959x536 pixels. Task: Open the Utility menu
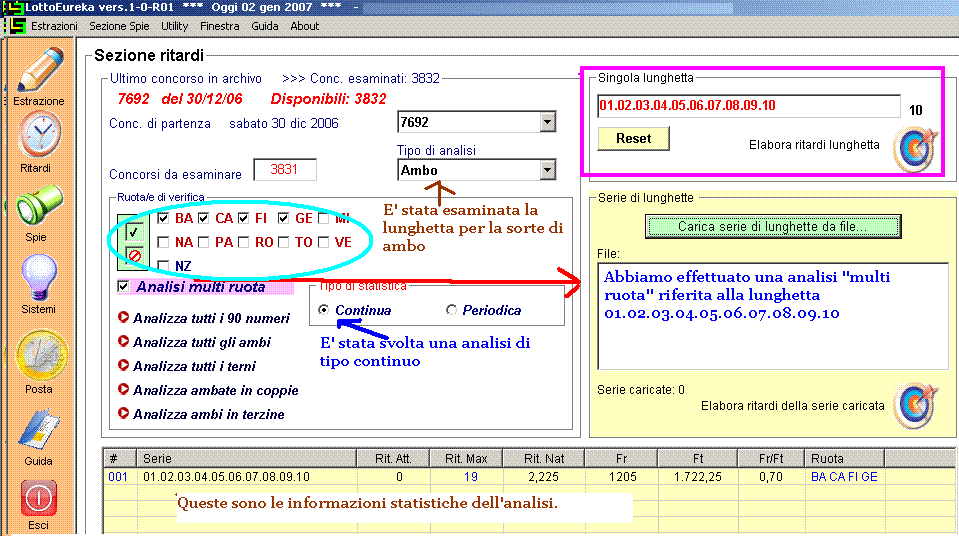pyautogui.click(x=174, y=26)
